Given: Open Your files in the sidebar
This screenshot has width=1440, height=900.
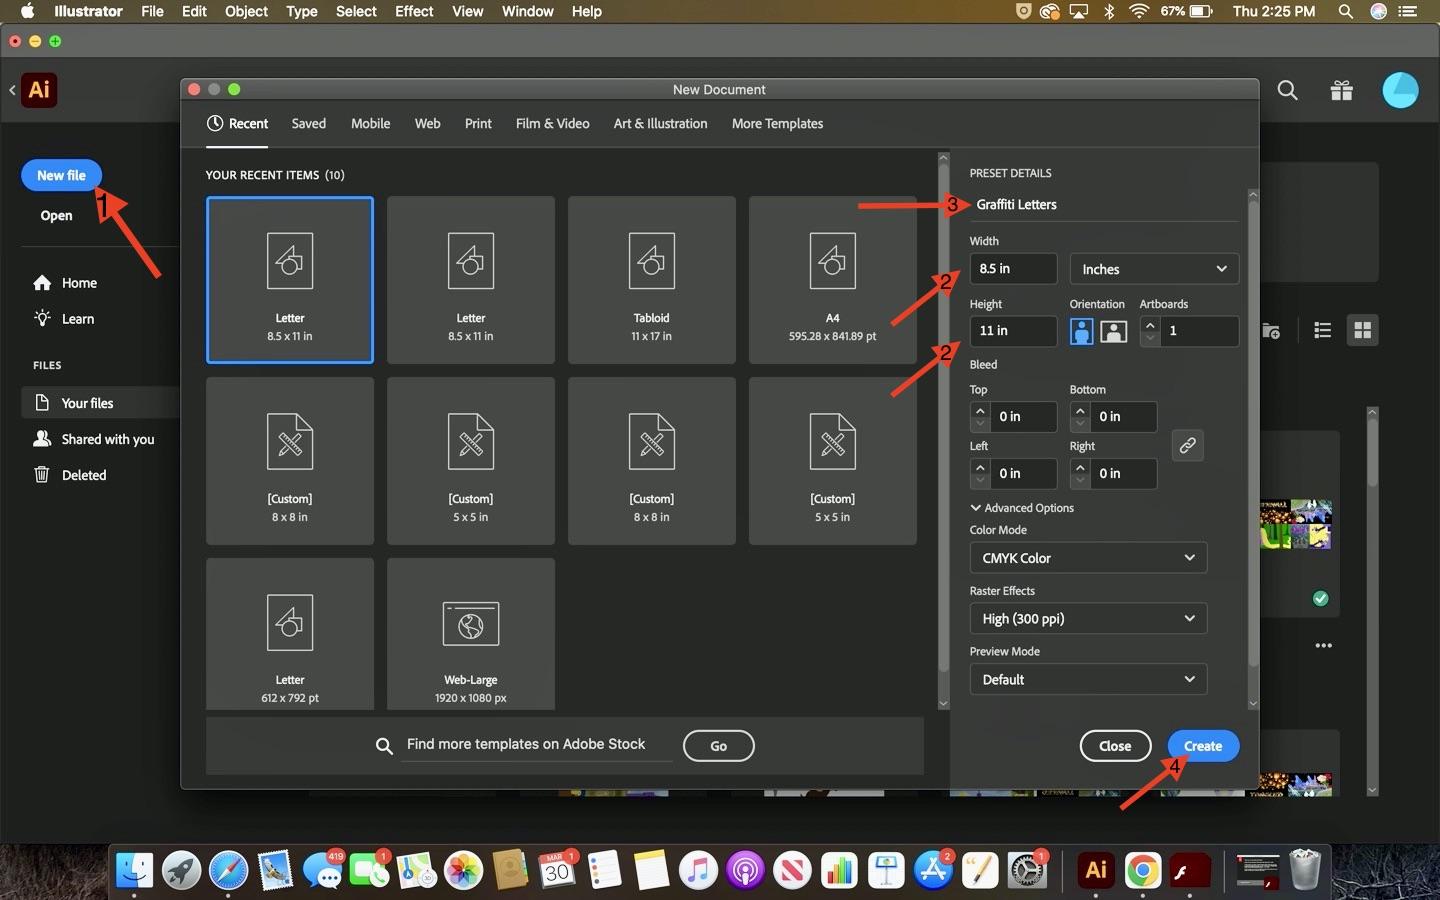Looking at the screenshot, I should point(100,403).
